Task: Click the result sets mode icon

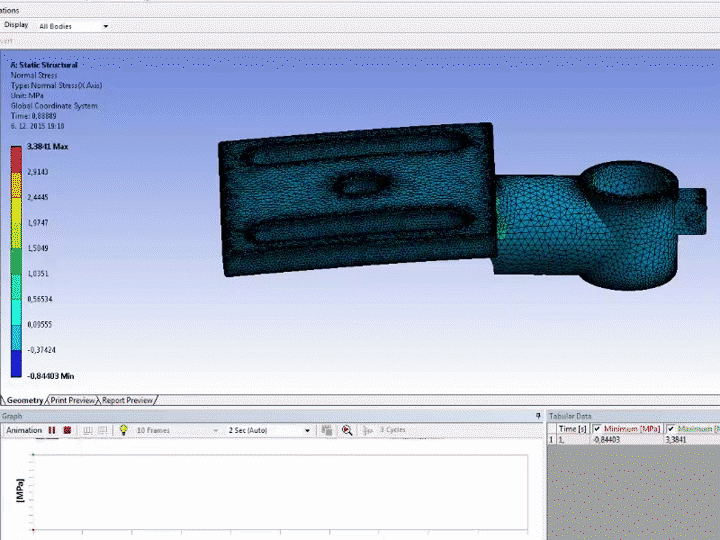Action: click(x=103, y=430)
